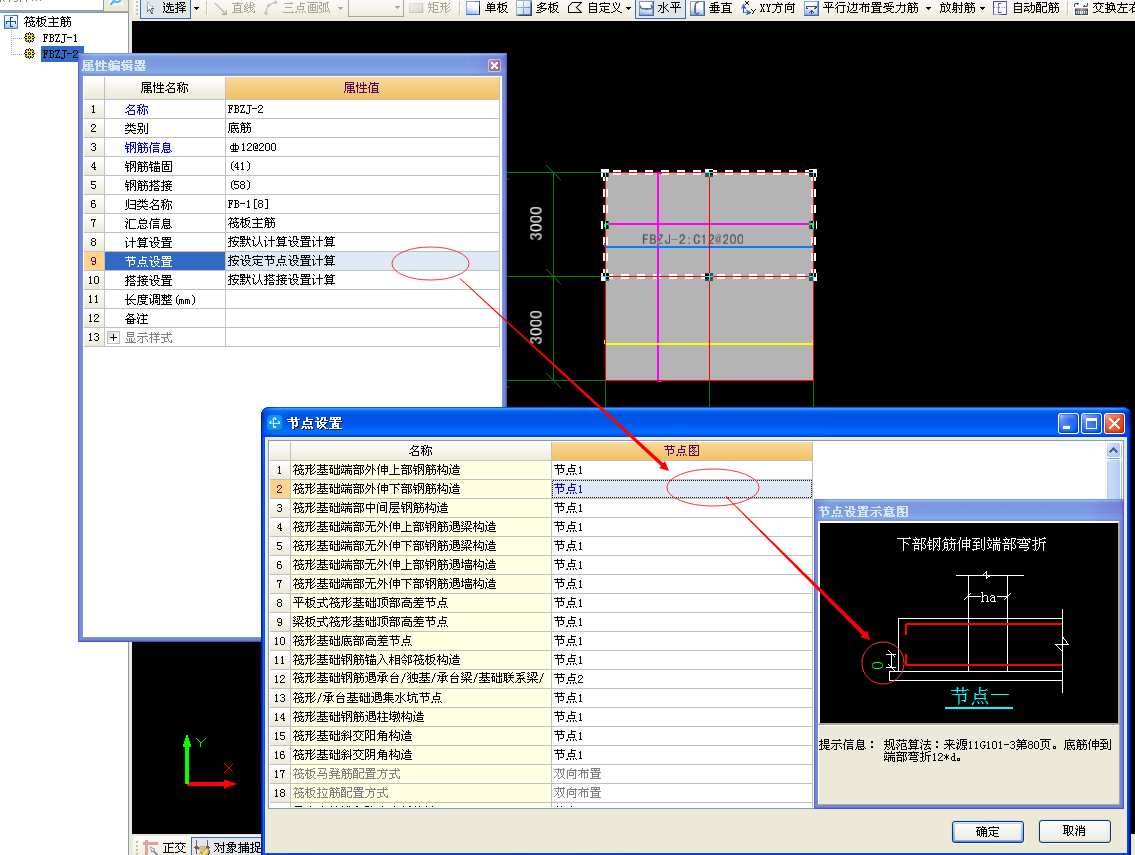
Task: Select row 筏形基础端部外伸上部钢筋构造
Action: 421,470
